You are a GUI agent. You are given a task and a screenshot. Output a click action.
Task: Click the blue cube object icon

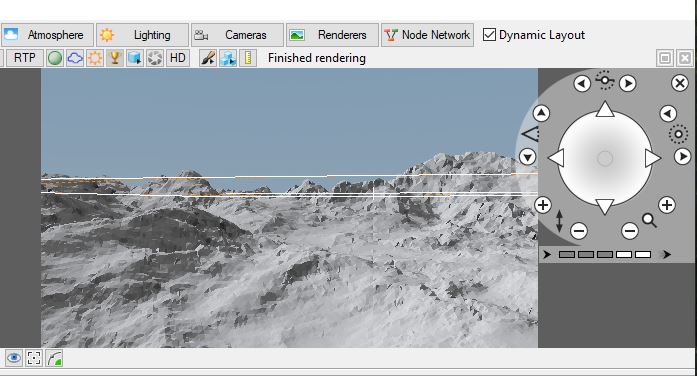point(135,58)
